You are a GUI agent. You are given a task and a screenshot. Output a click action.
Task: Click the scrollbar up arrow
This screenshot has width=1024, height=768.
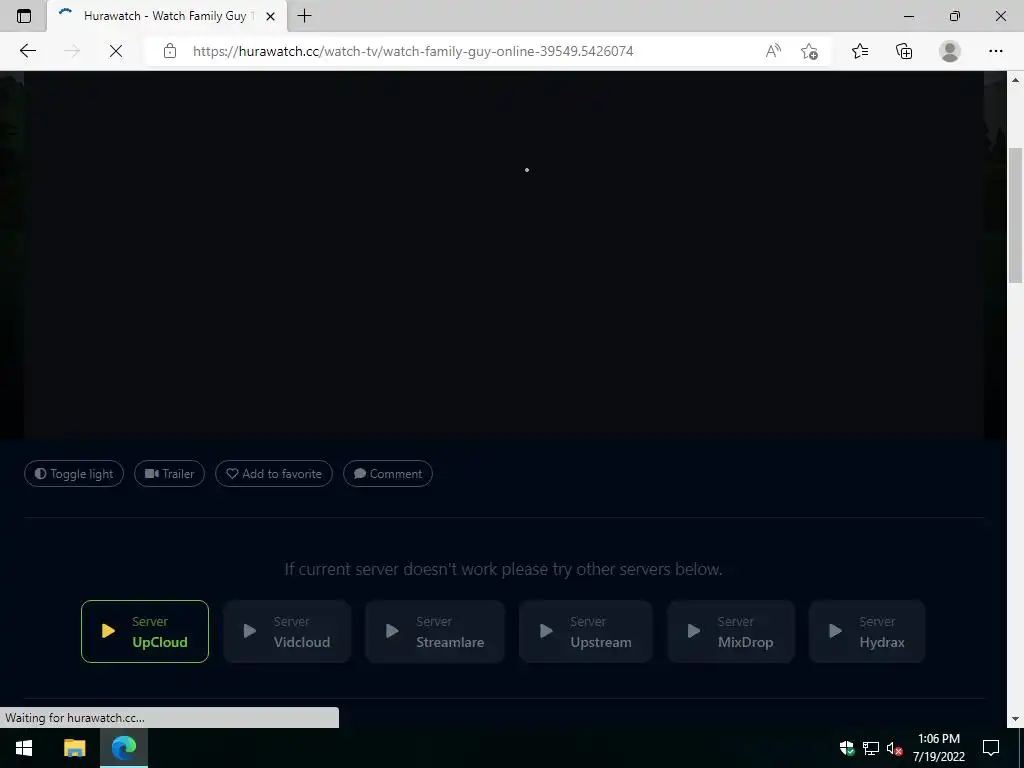point(1016,80)
